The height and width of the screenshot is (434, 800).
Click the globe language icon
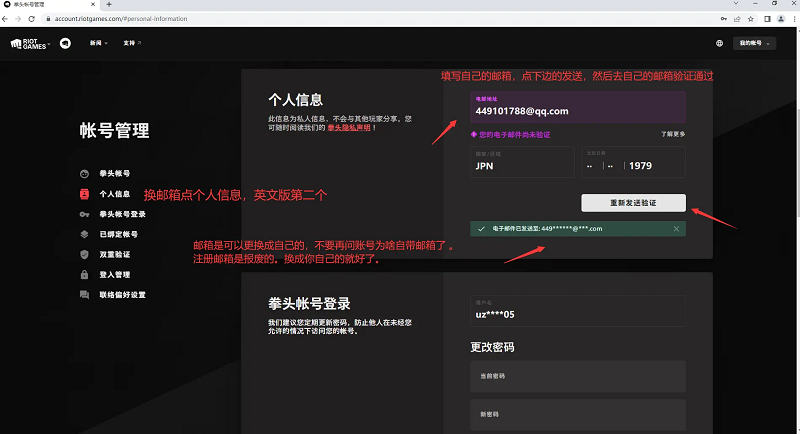click(x=719, y=43)
